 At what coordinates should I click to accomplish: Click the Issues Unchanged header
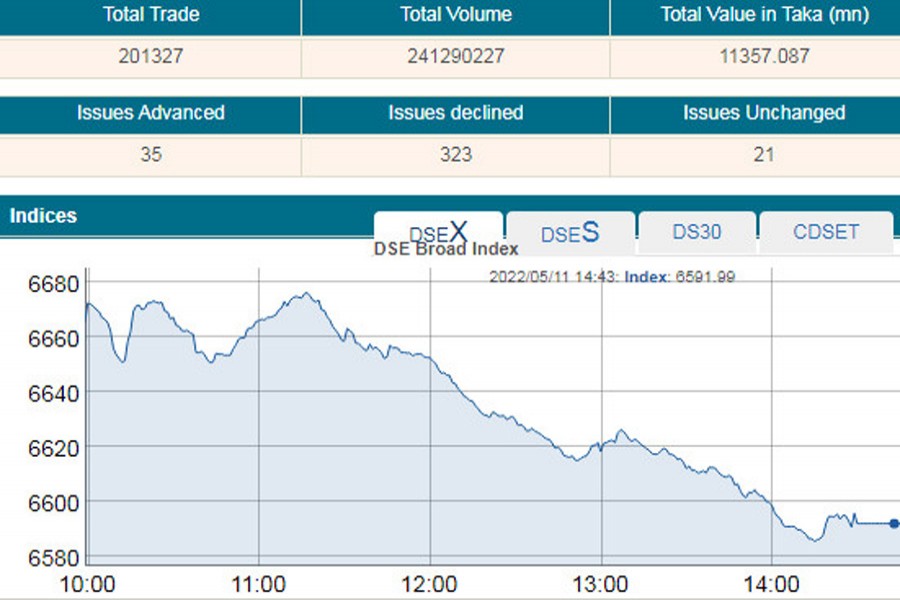click(x=764, y=113)
